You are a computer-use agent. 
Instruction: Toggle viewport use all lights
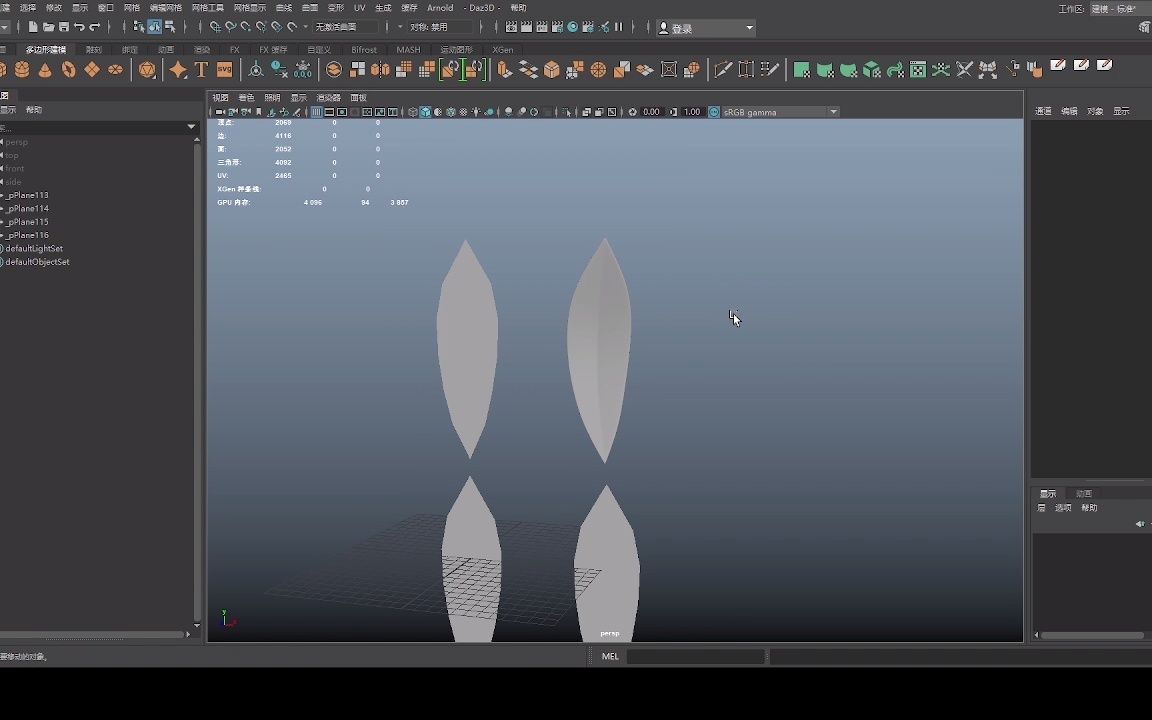pyautogui.click(x=476, y=112)
